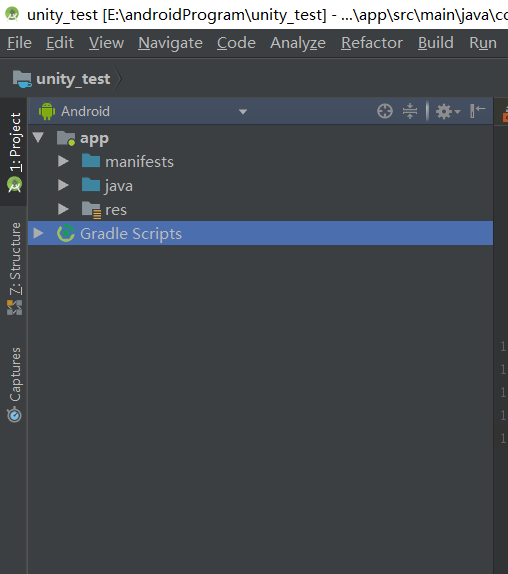Click the java folder icon

coord(91,185)
